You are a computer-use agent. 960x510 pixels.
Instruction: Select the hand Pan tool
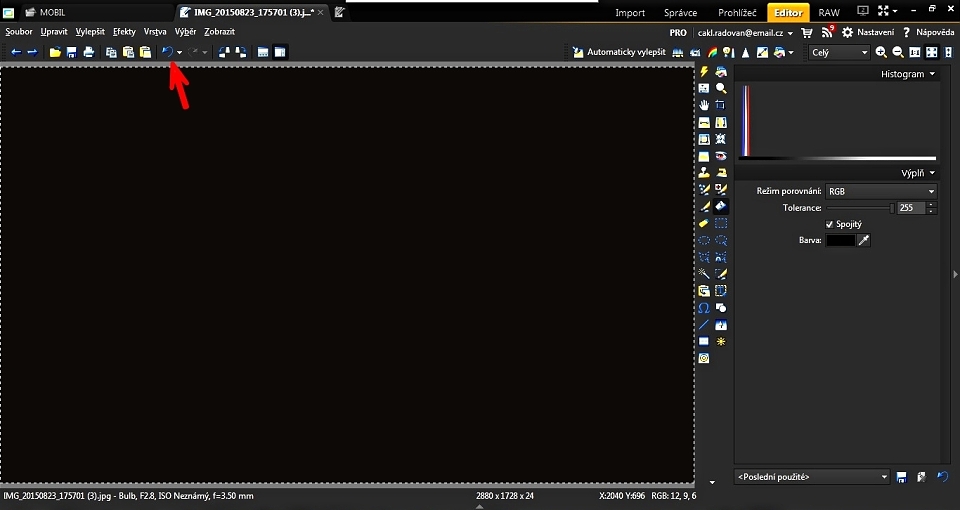(x=704, y=105)
